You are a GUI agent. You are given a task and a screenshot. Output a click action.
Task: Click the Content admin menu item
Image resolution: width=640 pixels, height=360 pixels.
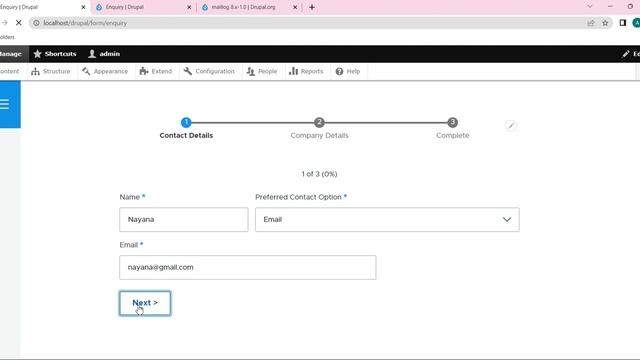[x=9, y=71]
